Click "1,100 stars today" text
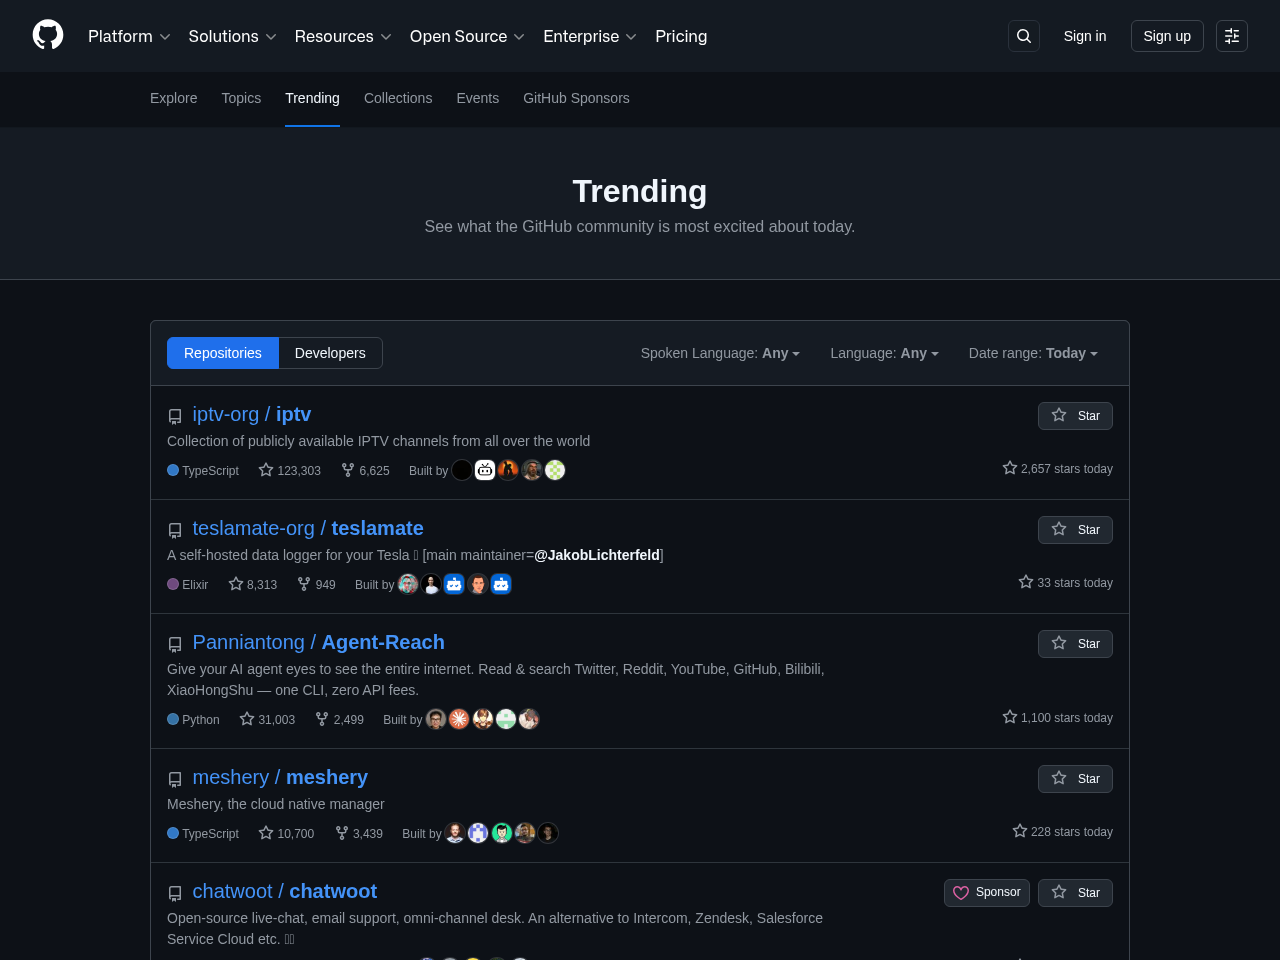This screenshot has width=1280, height=960. [x=1058, y=718]
